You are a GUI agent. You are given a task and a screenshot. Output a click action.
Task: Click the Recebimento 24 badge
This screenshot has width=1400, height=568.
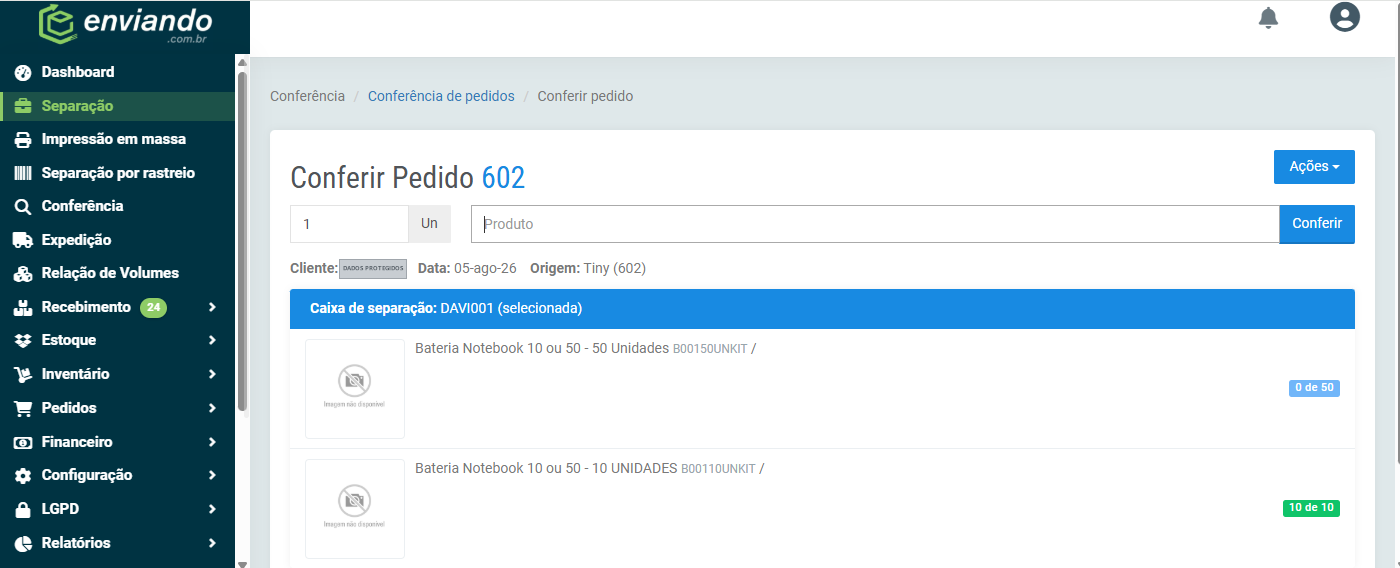(153, 307)
